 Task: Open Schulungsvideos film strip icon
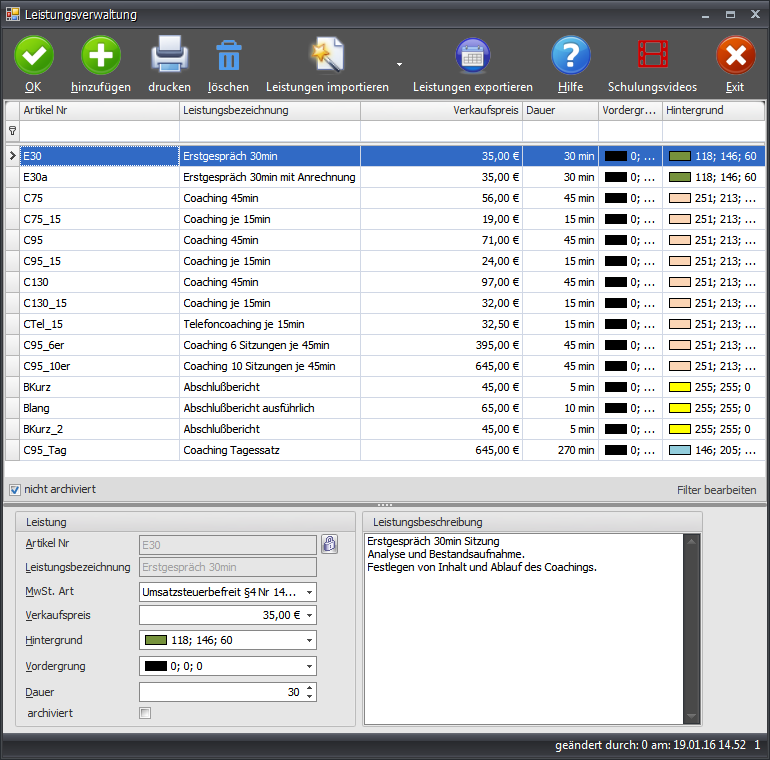(x=652, y=55)
